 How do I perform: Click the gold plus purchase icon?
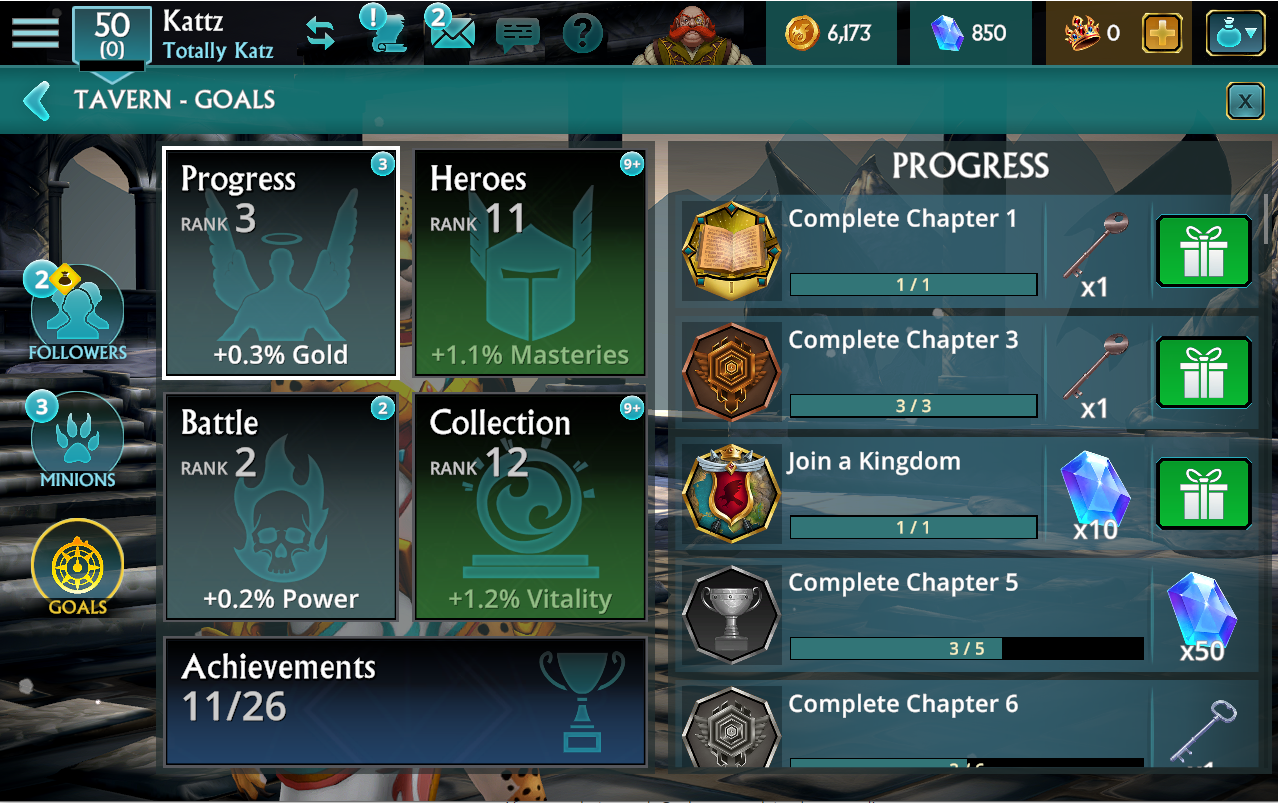(1161, 33)
